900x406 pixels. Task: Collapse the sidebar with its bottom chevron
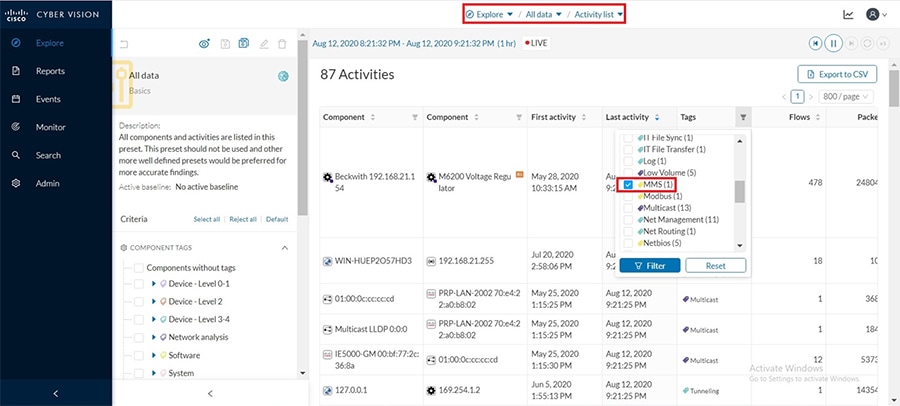tap(56, 393)
